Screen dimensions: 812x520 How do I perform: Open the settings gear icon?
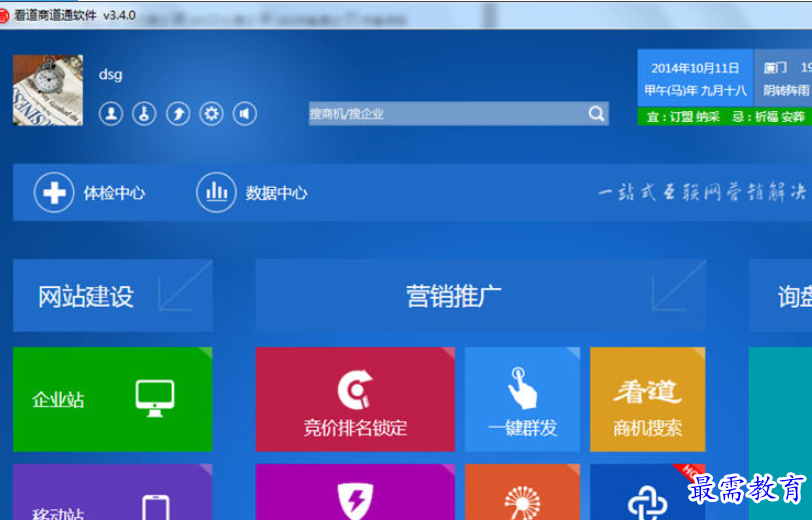coord(211,113)
